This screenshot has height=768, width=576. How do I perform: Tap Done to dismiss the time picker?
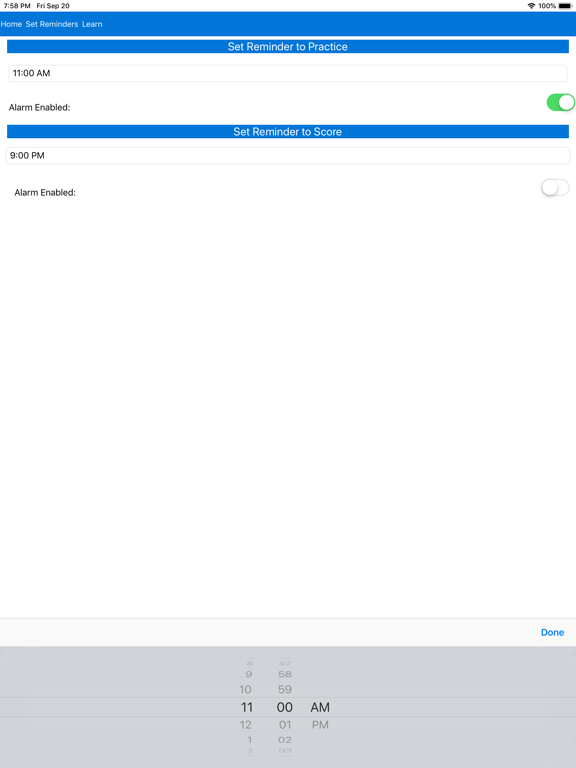[x=552, y=632]
